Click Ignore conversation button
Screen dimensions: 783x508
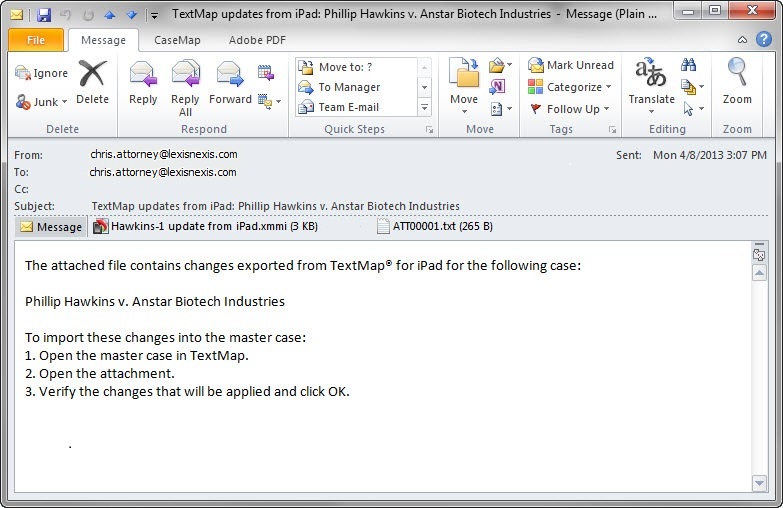(41, 73)
